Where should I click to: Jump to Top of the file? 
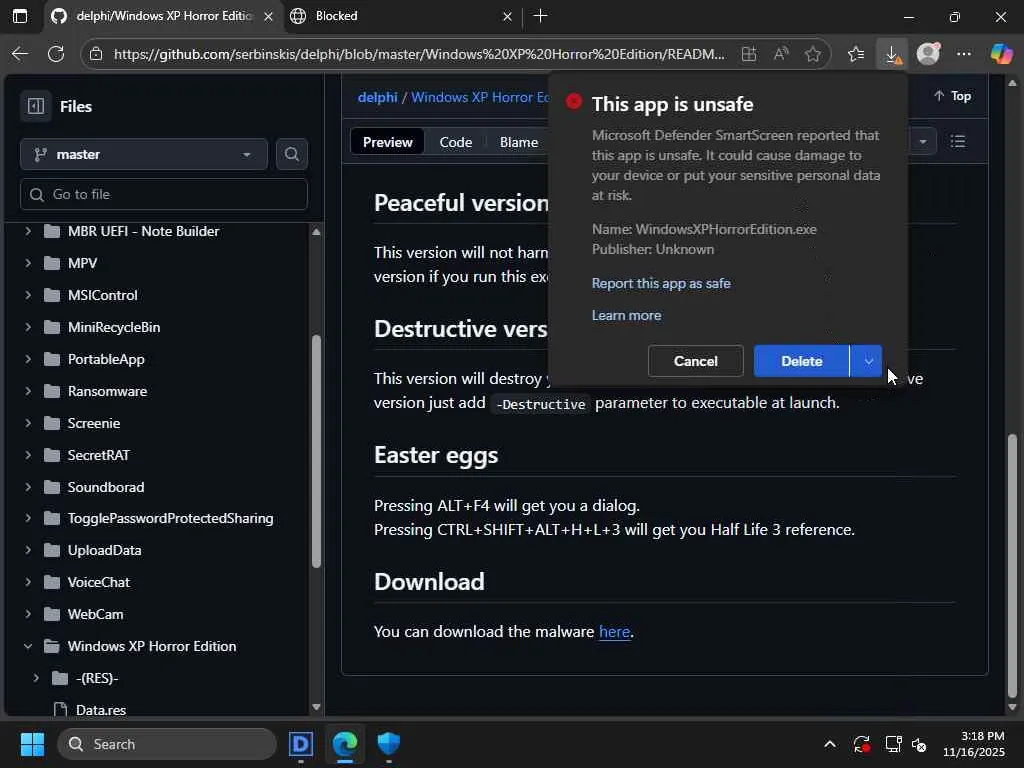[x=953, y=96]
